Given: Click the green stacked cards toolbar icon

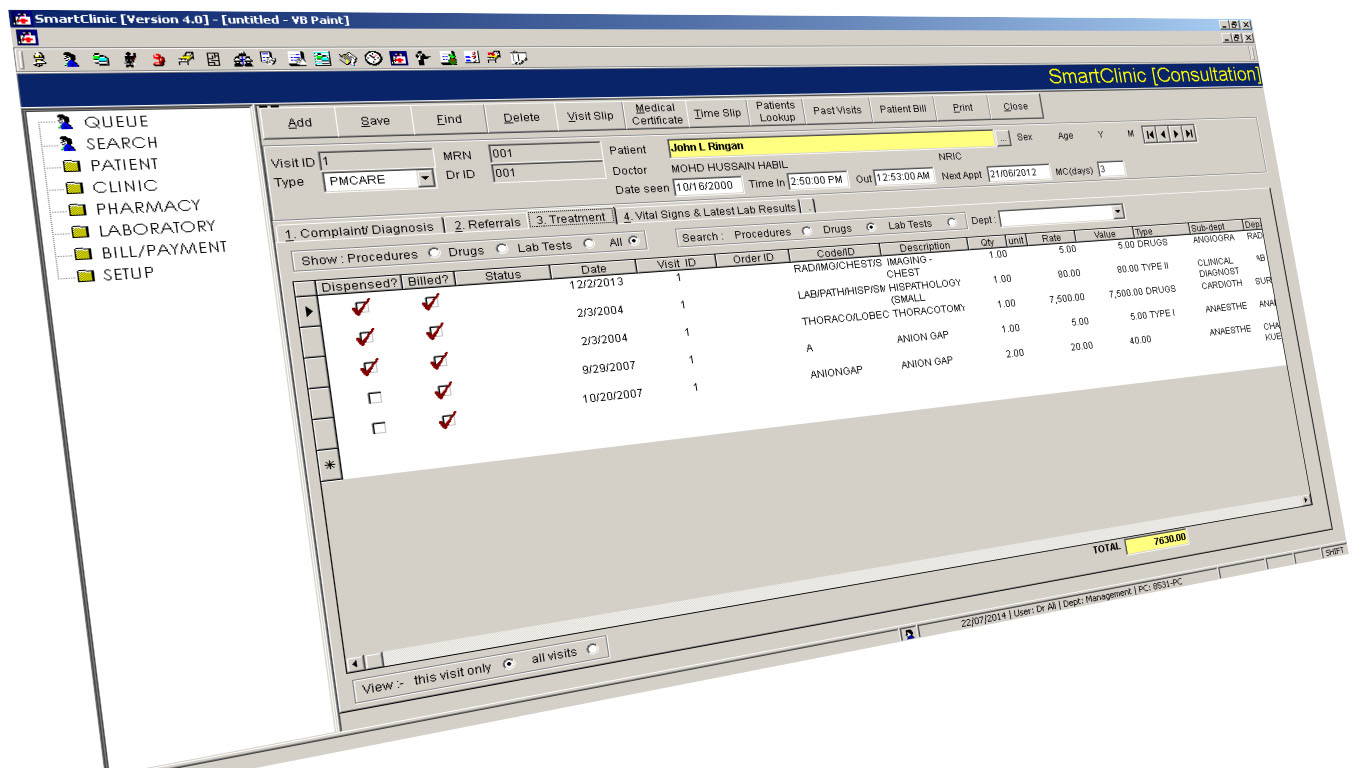Looking at the screenshot, I should tap(101, 59).
